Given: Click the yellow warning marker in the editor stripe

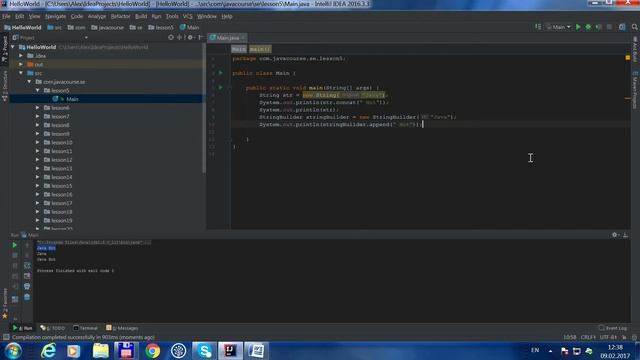Looking at the screenshot, I should coord(628,58).
